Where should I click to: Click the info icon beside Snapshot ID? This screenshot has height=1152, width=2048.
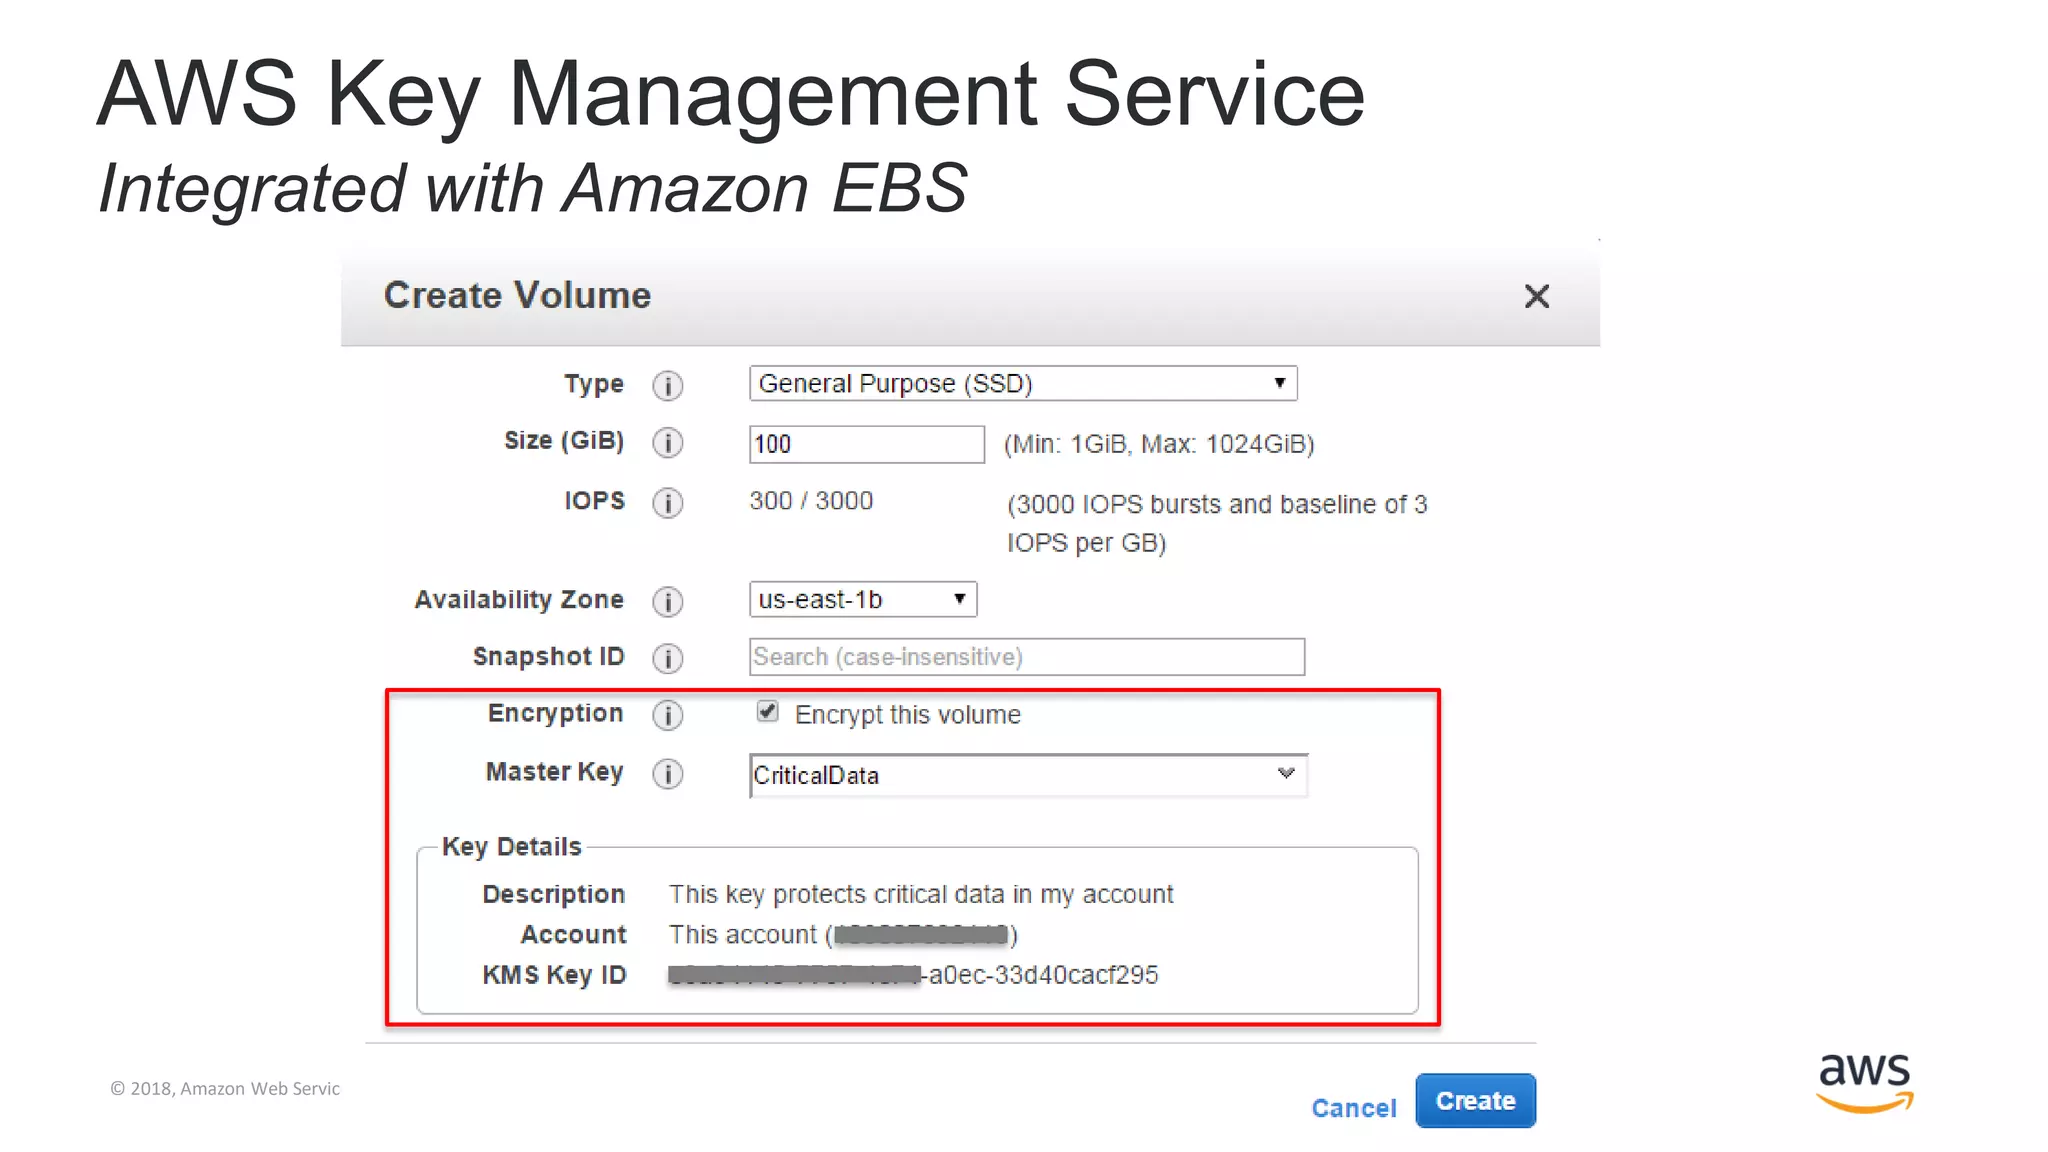[667, 659]
